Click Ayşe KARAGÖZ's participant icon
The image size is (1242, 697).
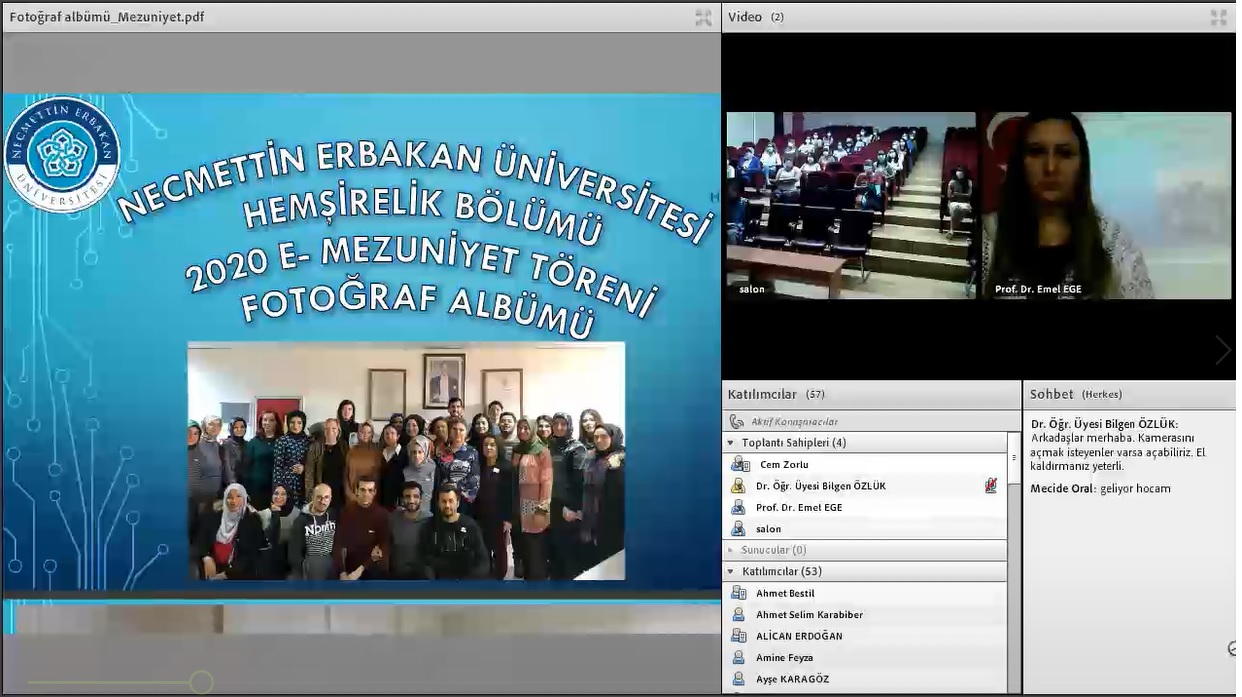738,679
